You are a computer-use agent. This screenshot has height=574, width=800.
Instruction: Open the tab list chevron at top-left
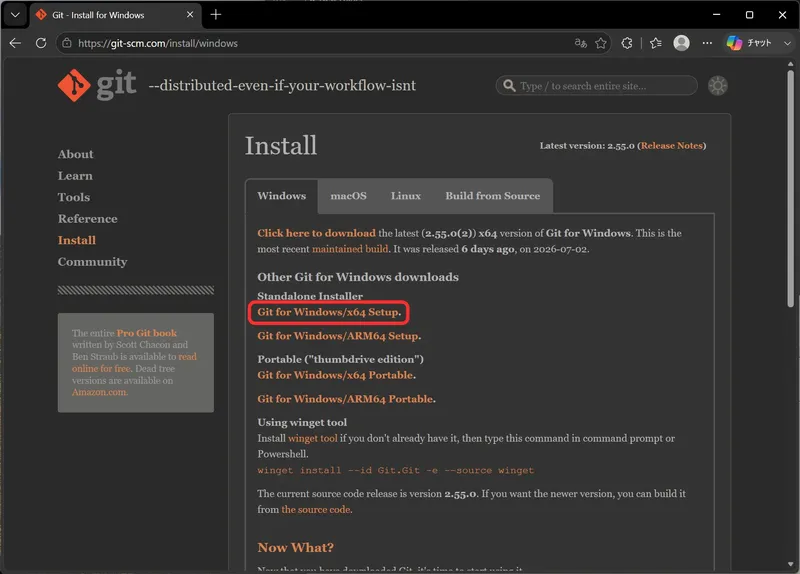15,15
